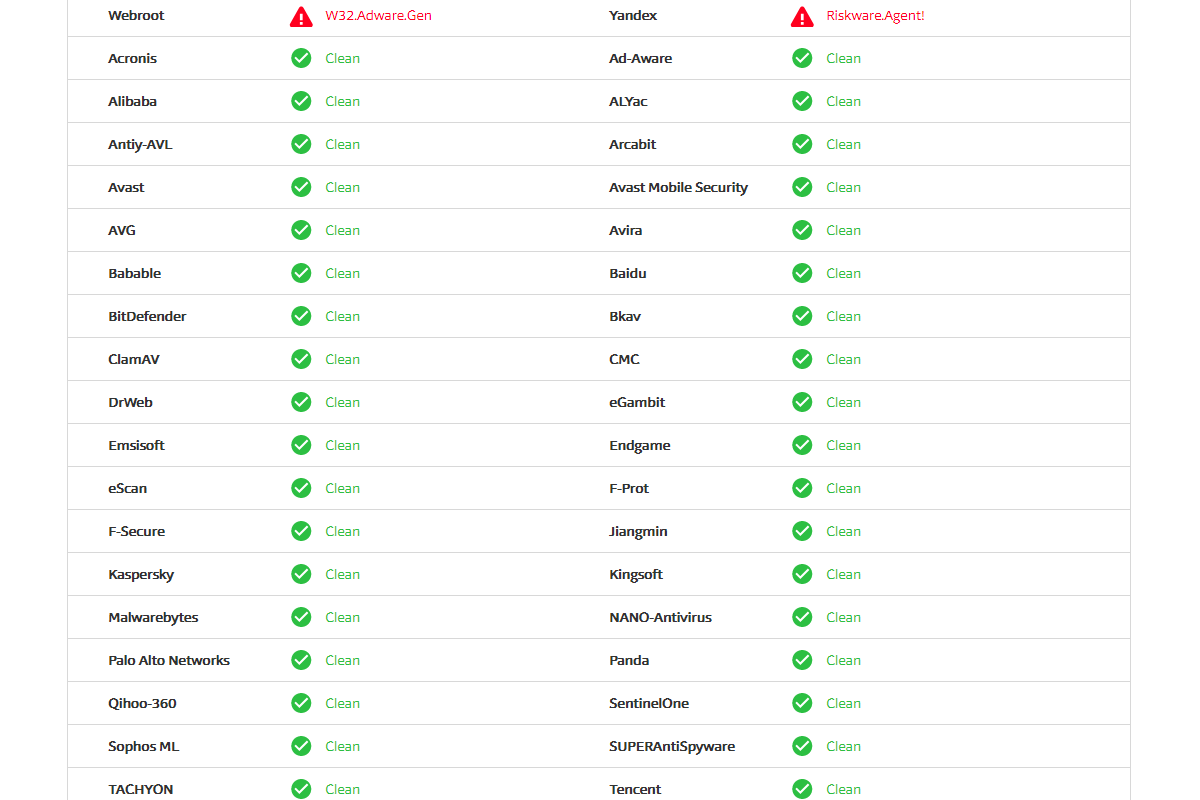
Task: Click the Clean status beside Jiangmin
Action: tap(843, 531)
